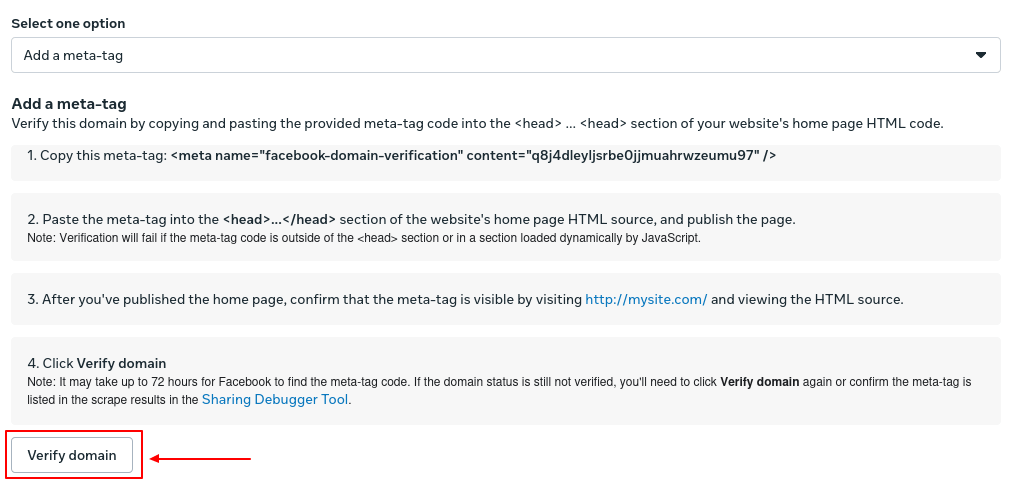The height and width of the screenshot is (491, 1015).
Task: Open the http://mysite.com/ link
Action: click(646, 300)
